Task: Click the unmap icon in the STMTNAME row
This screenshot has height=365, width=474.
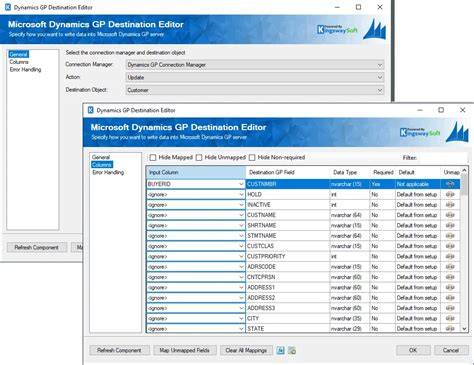Action: [450, 236]
